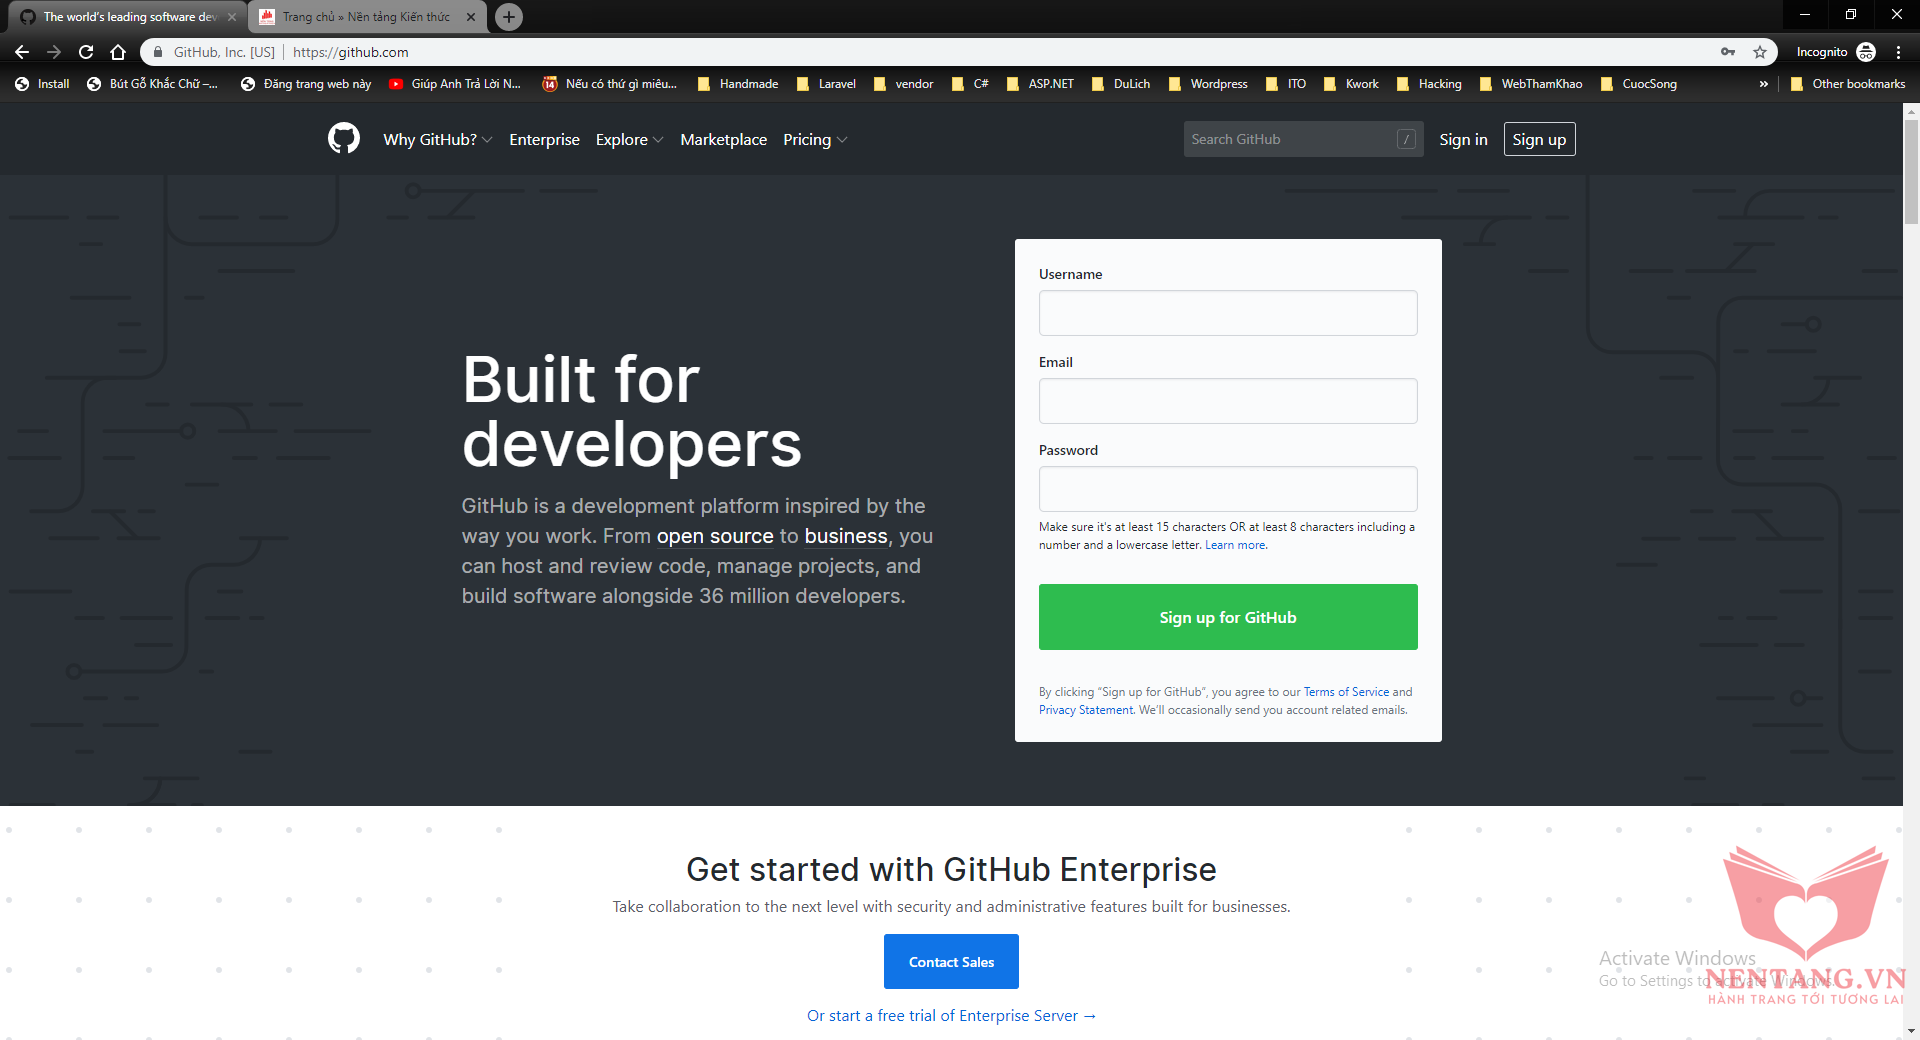Close the Trang chủ tab
This screenshot has width=1920, height=1040.
pyautogui.click(x=471, y=17)
